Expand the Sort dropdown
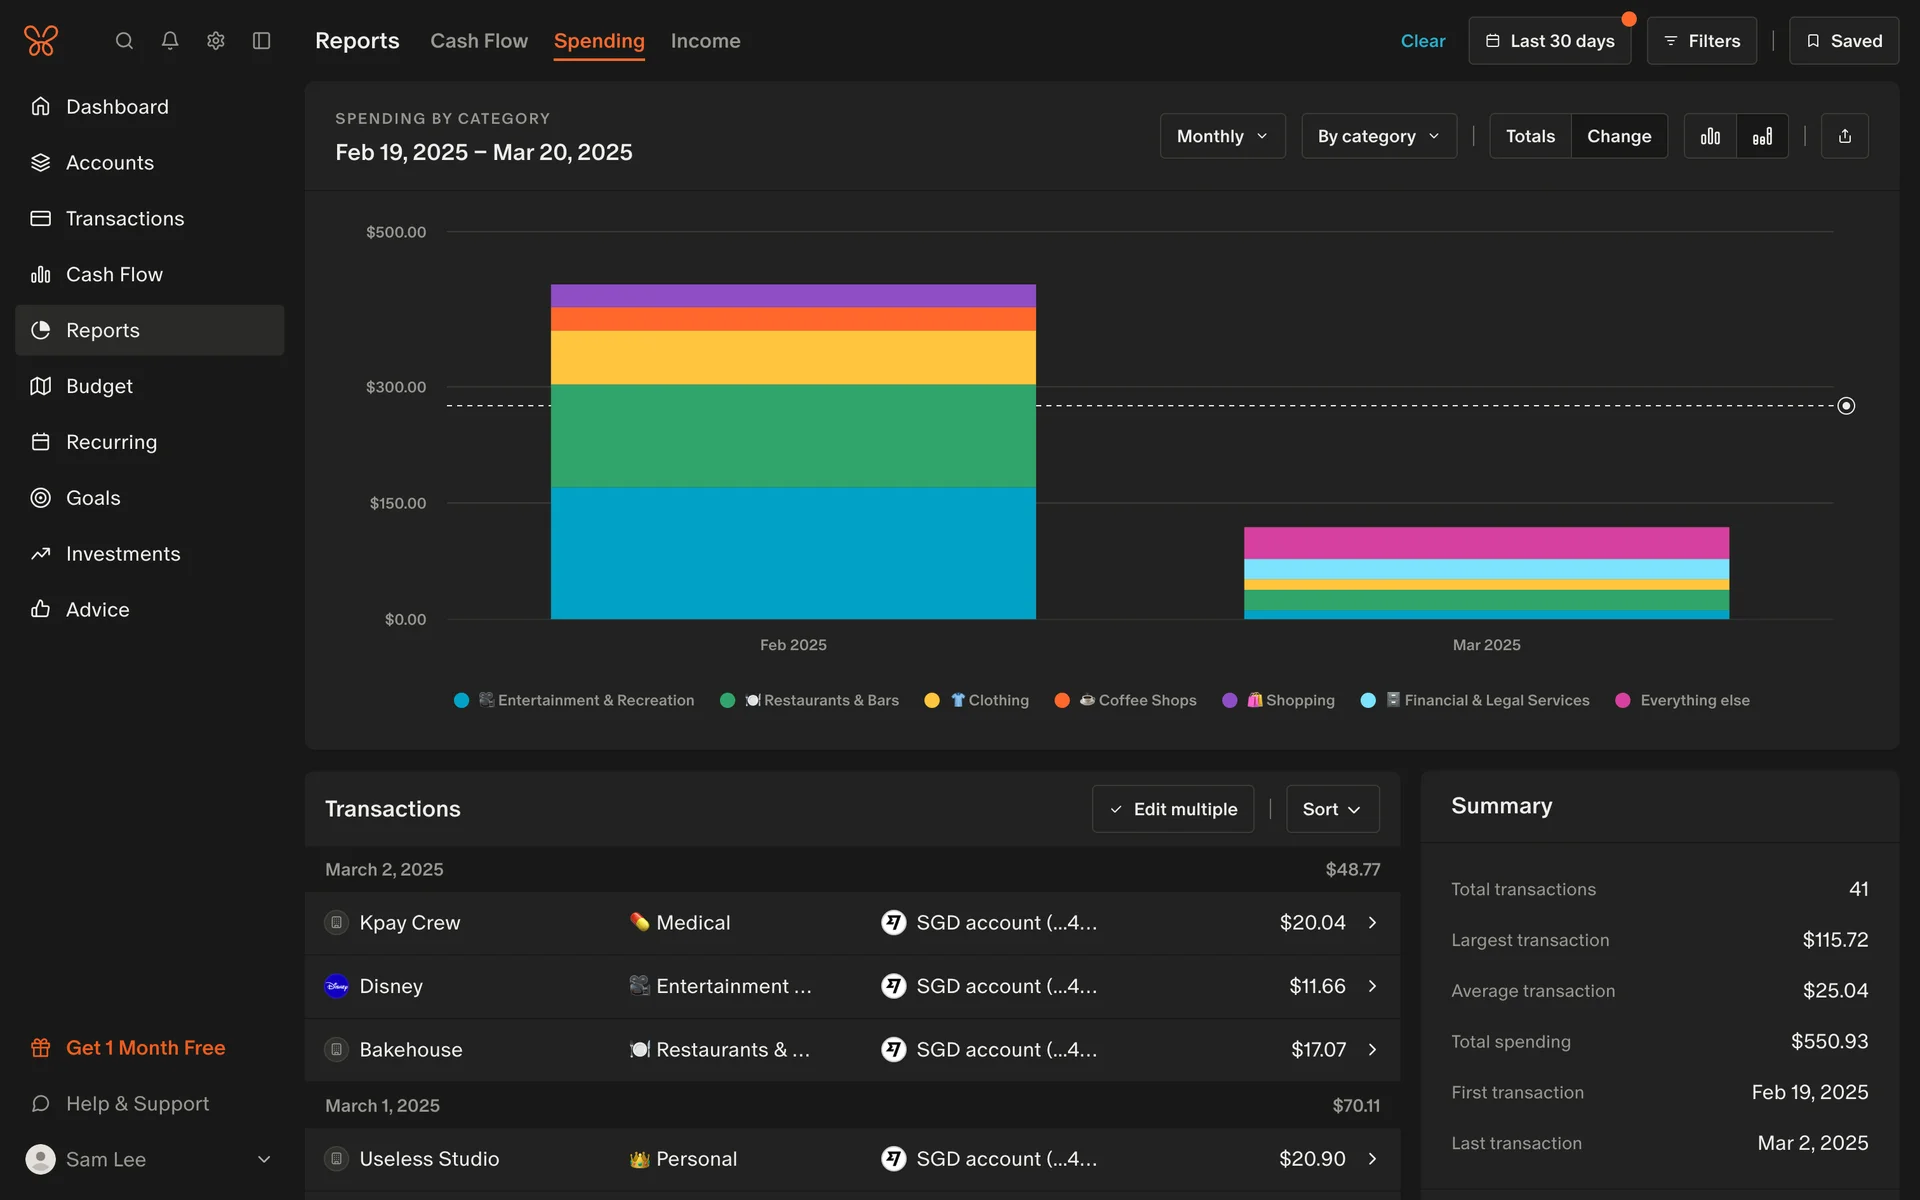 click(1332, 809)
